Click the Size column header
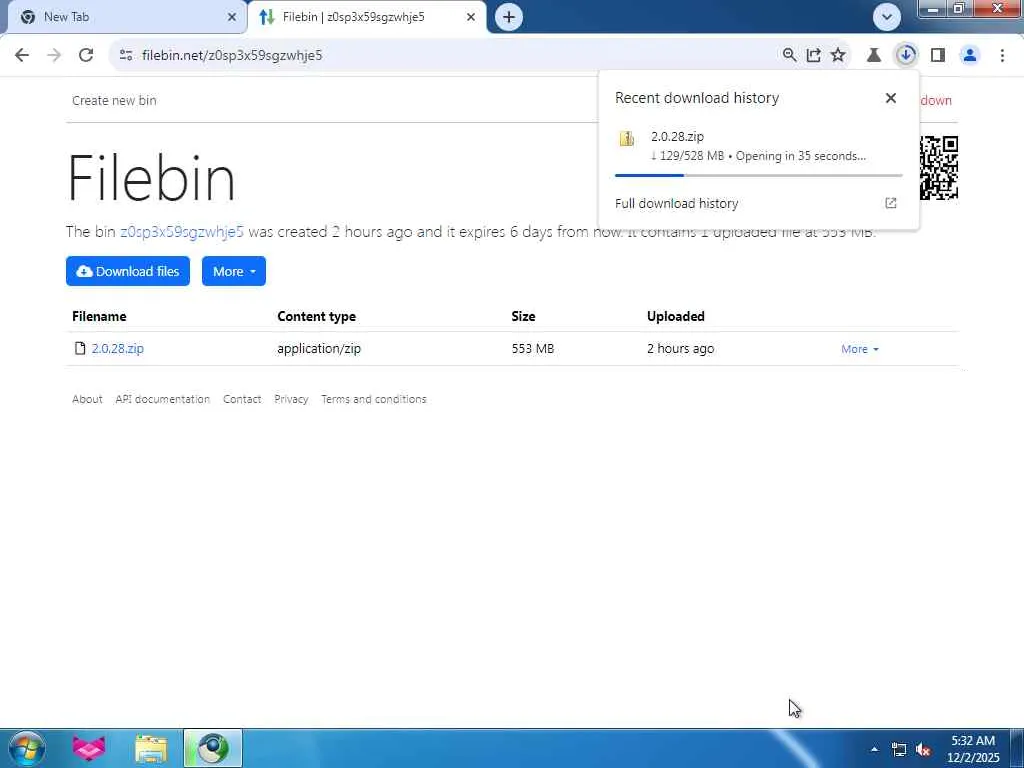The width and height of the screenshot is (1024, 768). [523, 317]
